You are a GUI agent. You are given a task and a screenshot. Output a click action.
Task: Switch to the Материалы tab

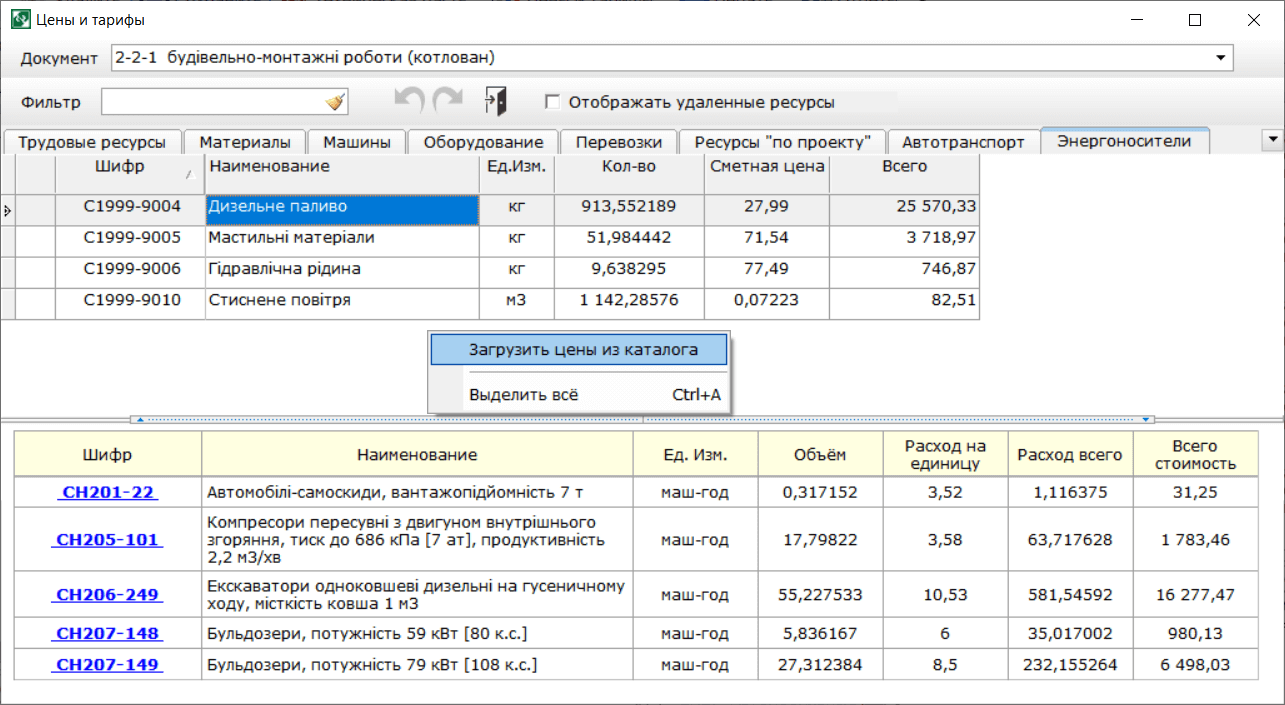click(245, 142)
